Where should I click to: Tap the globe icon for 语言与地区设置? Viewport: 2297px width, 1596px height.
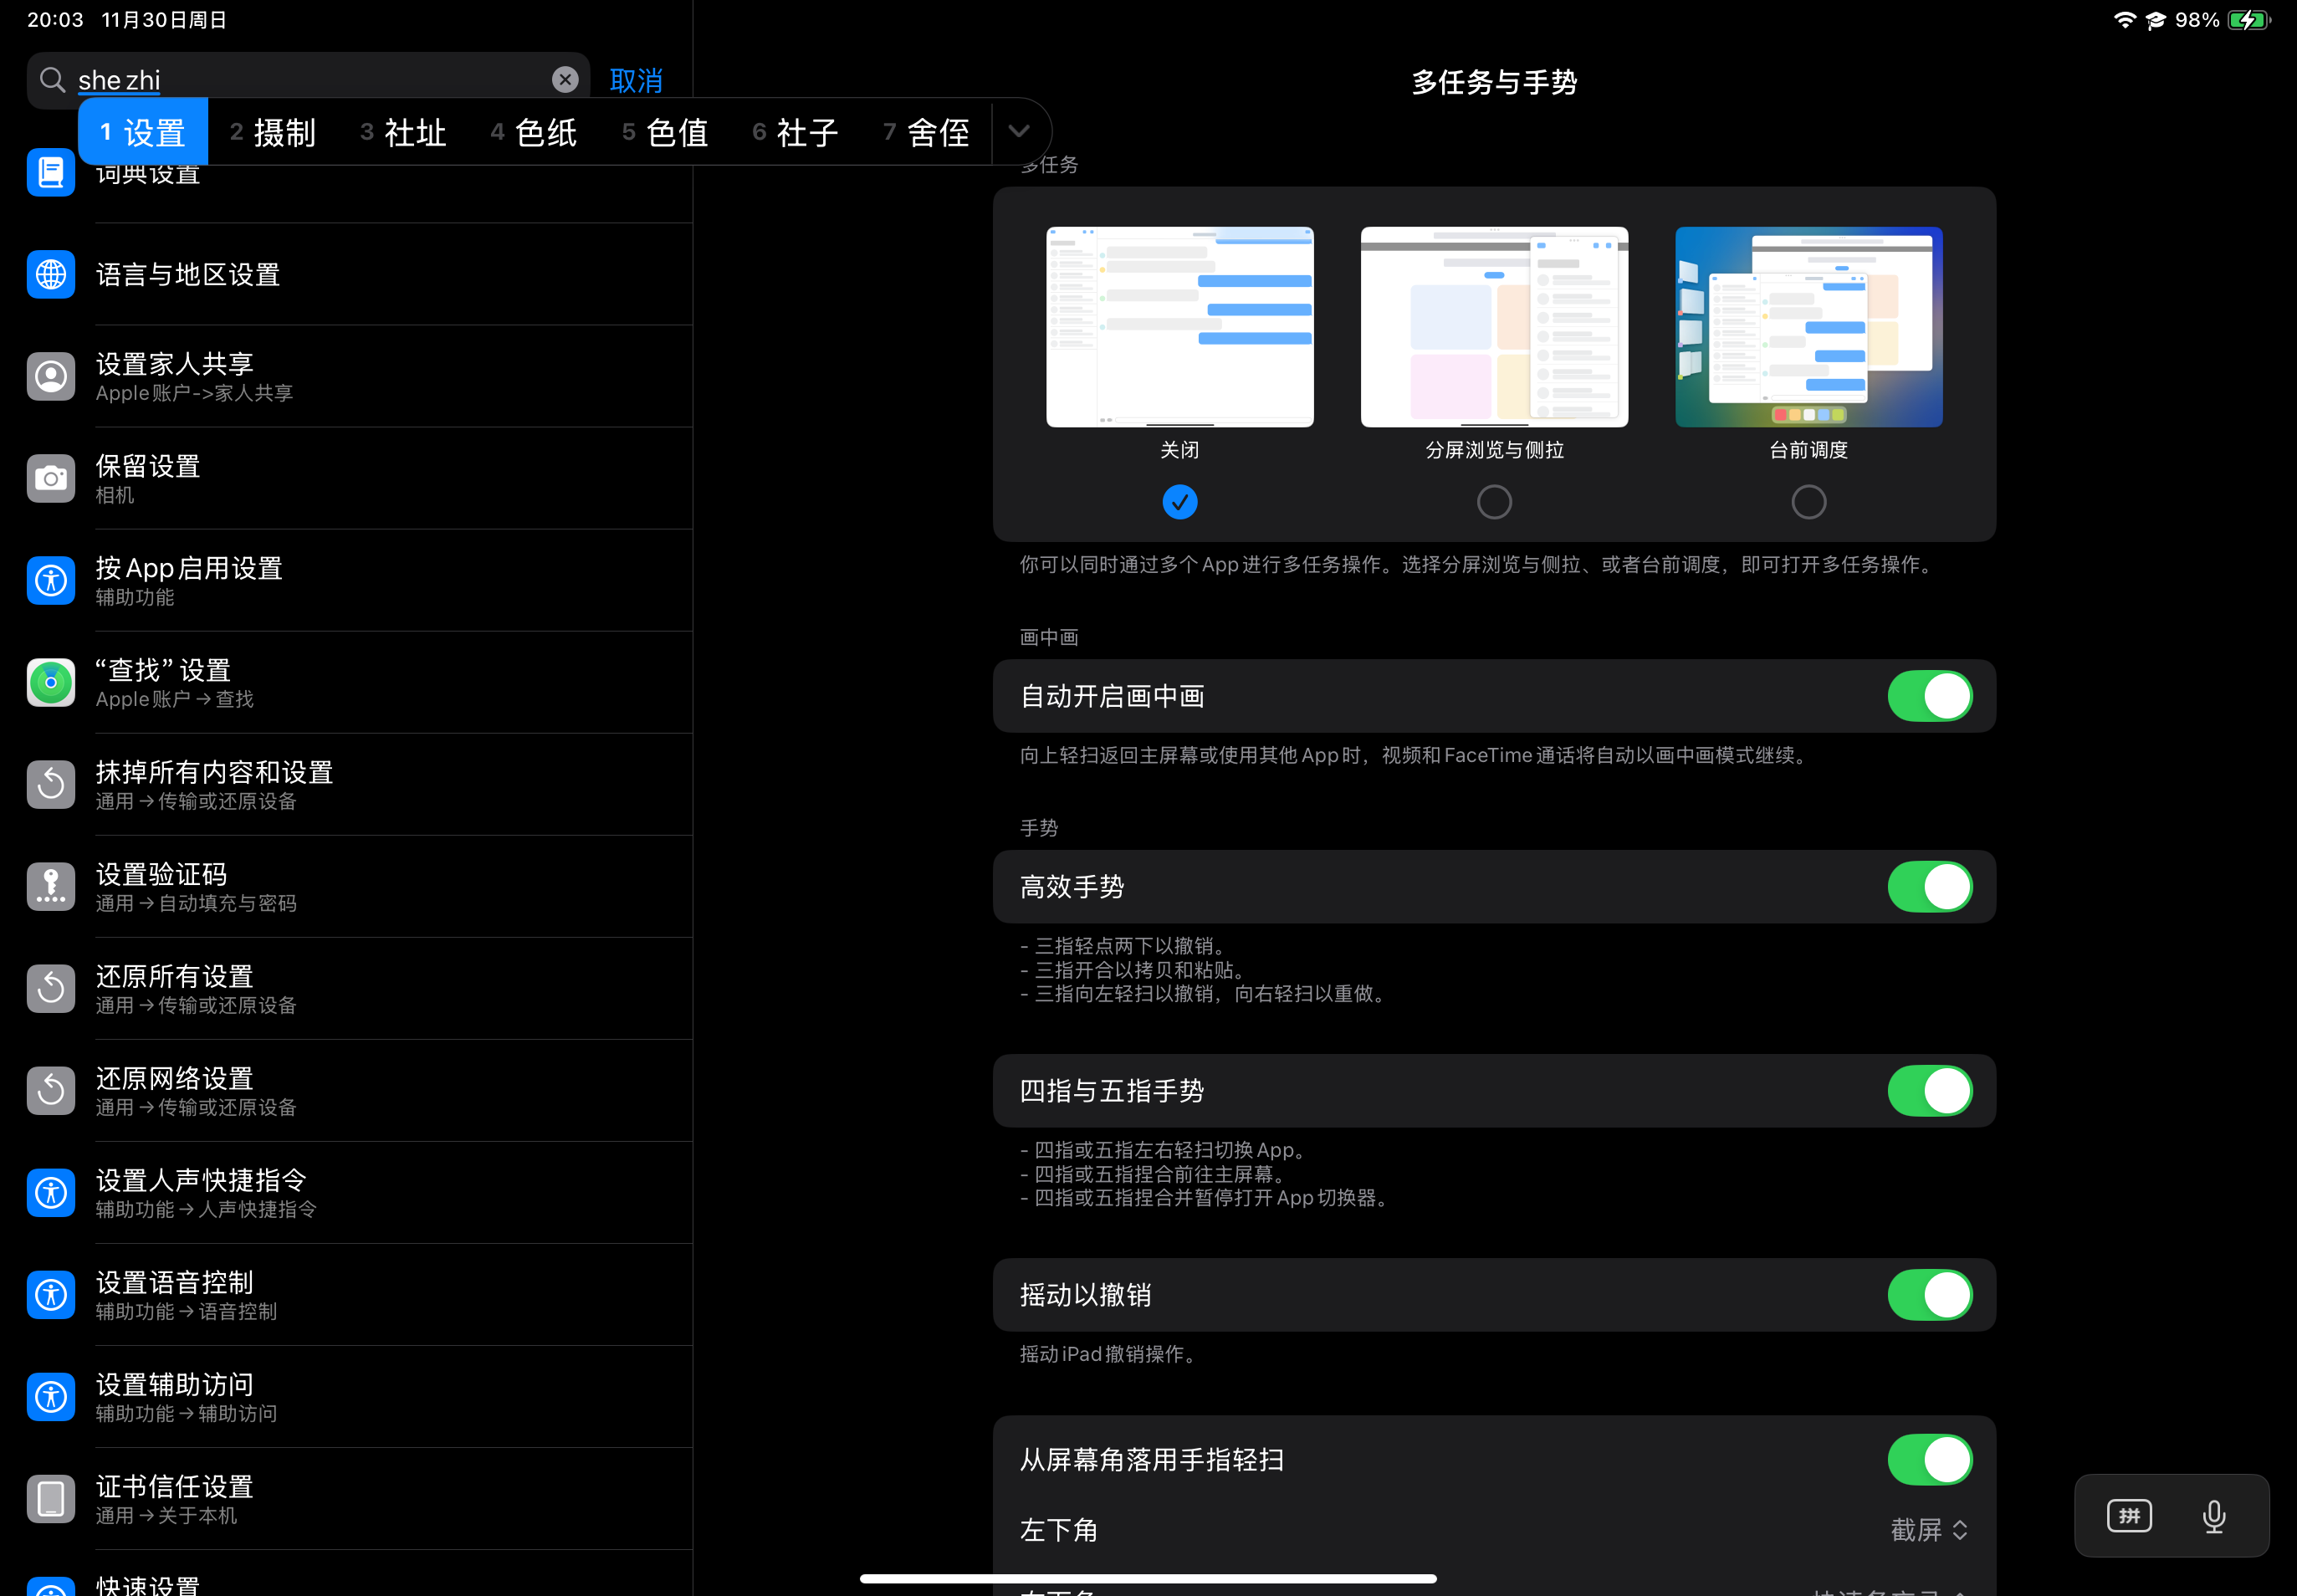click(51, 274)
